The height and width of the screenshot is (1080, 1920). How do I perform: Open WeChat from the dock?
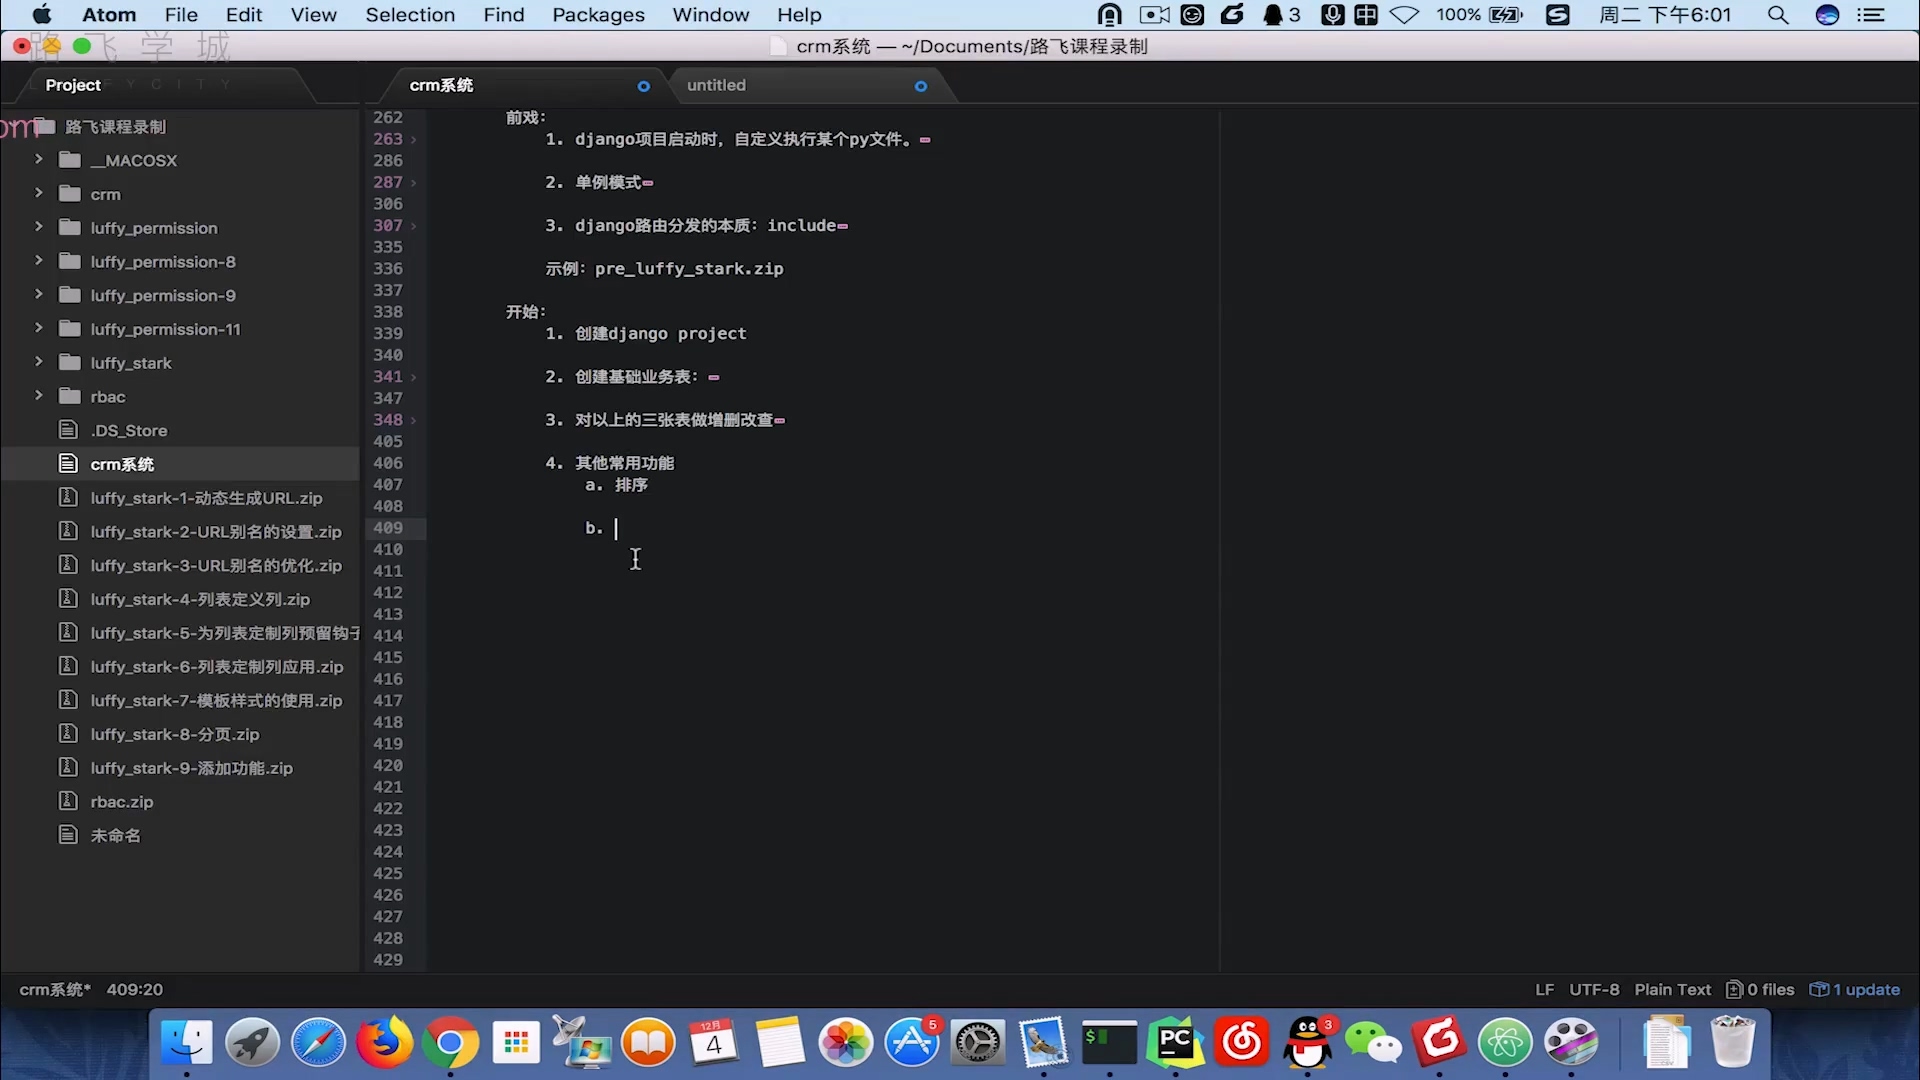click(x=1374, y=1043)
